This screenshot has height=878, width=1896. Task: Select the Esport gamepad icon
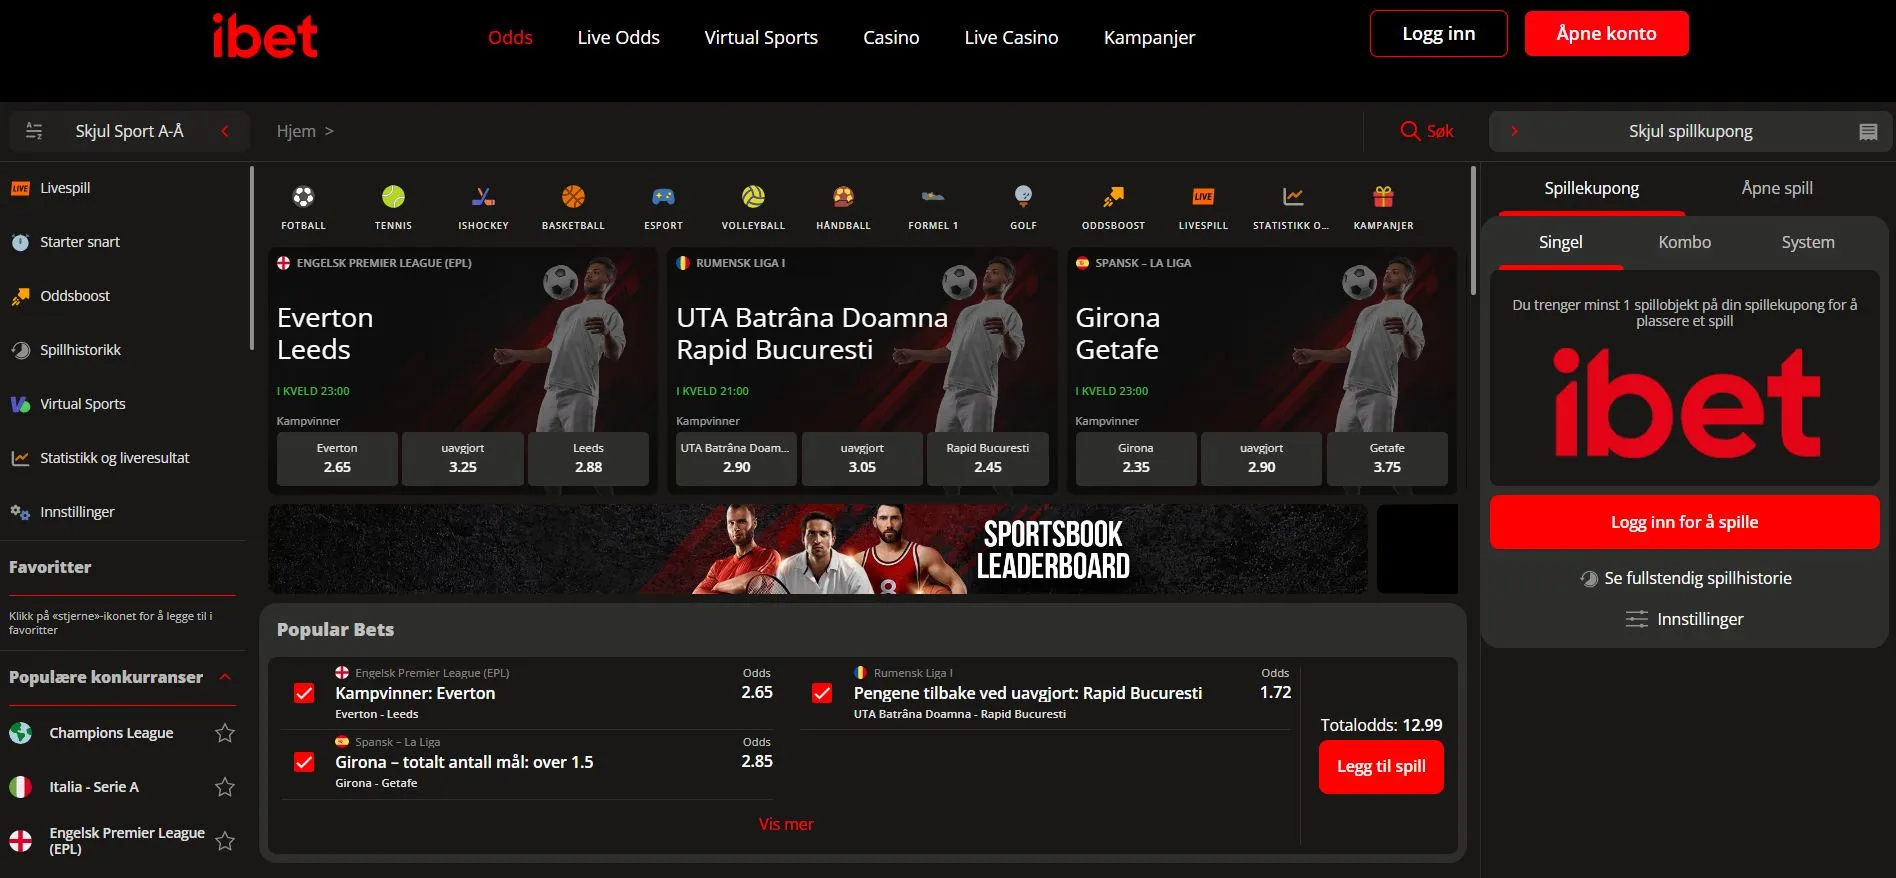tap(663, 197)
